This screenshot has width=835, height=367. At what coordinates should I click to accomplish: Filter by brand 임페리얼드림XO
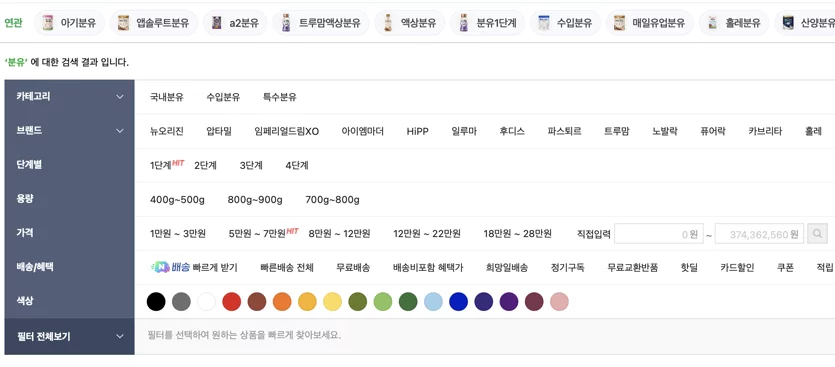pyautogui.click(x=286, y=131)
